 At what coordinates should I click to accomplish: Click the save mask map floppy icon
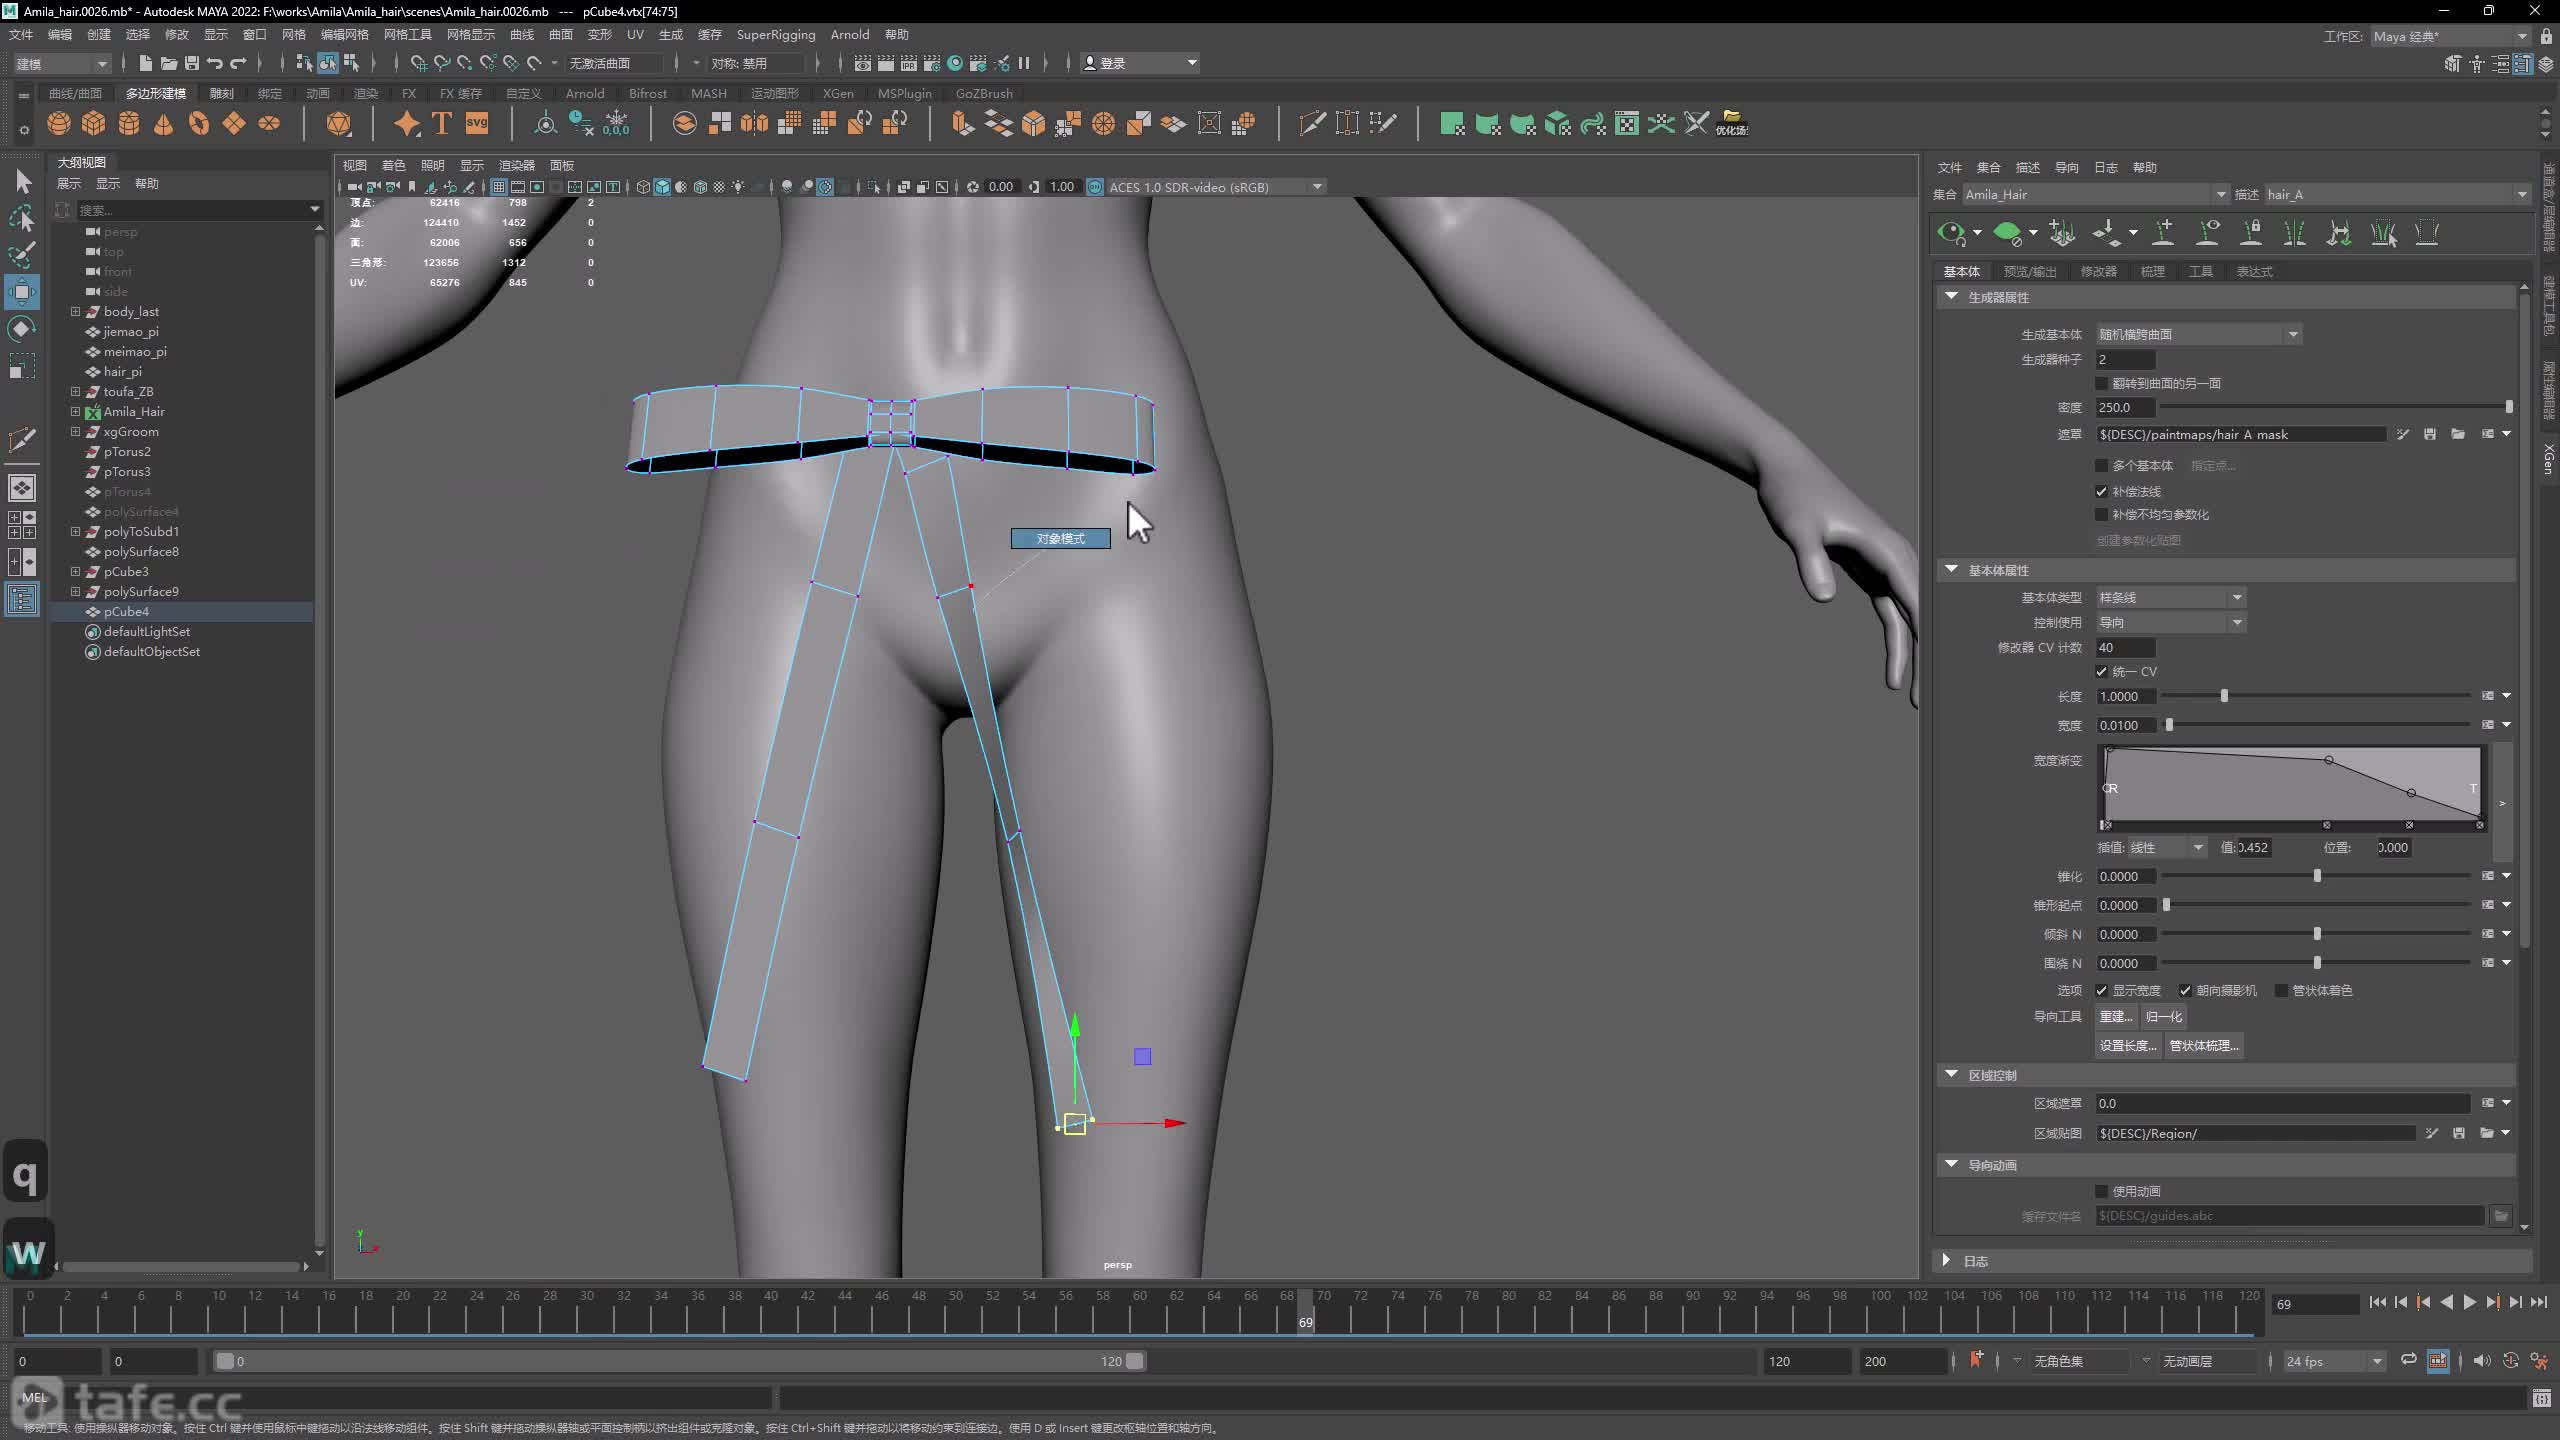[2430, 434]
